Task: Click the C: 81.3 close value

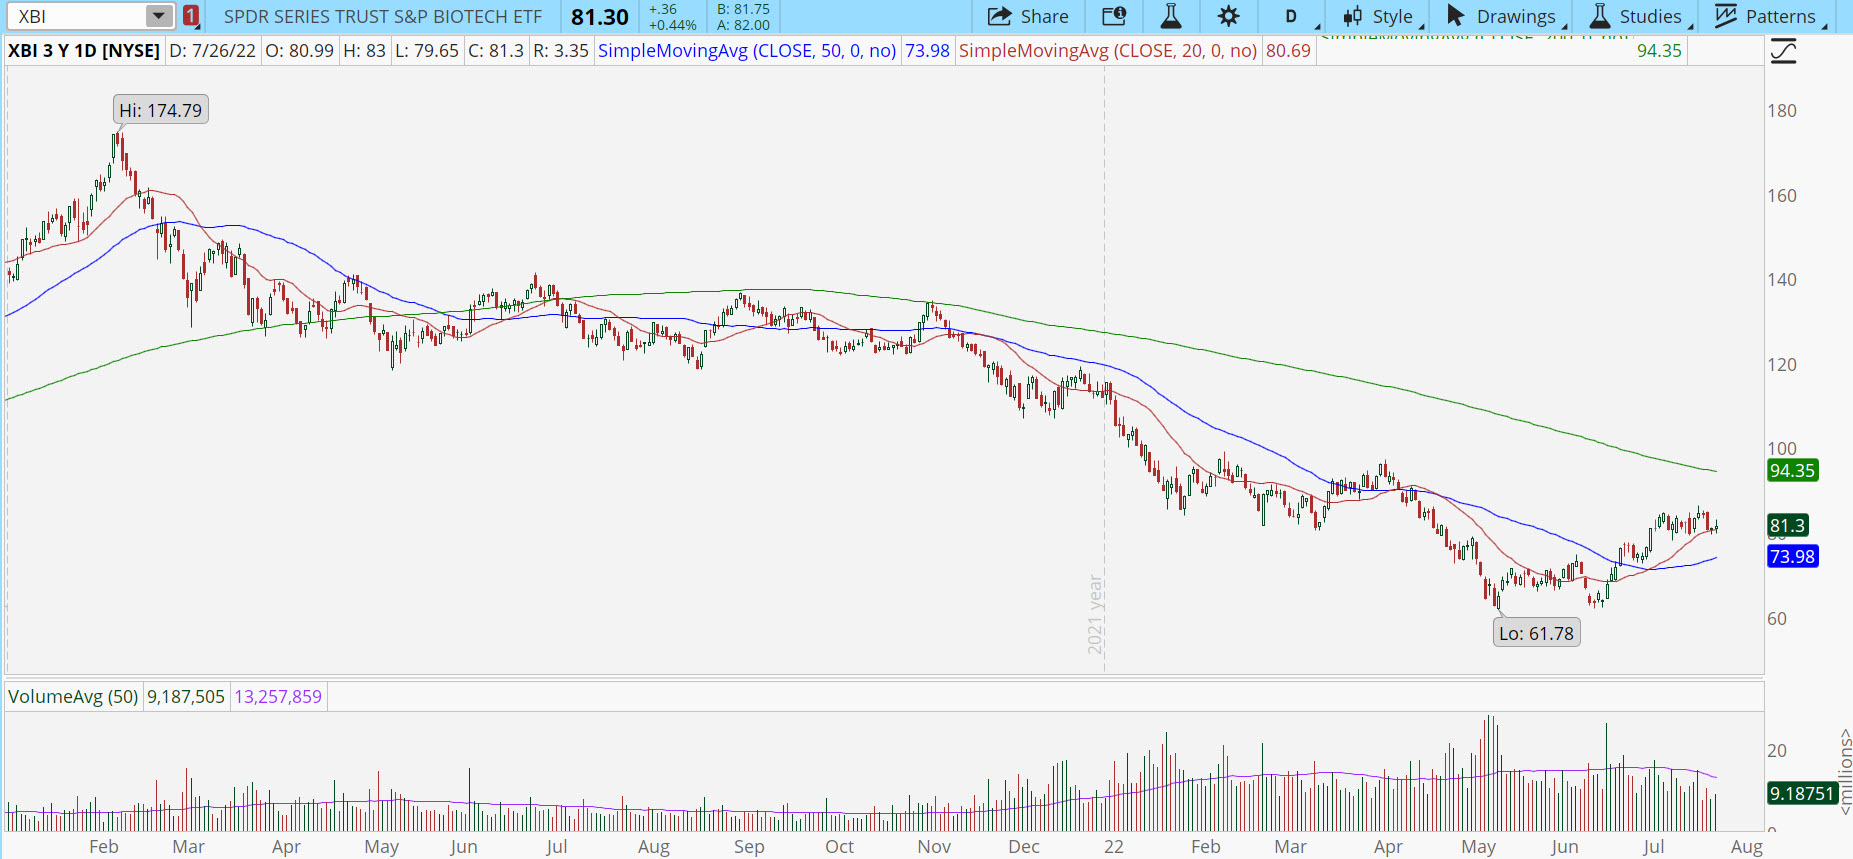Action: click(x=496, y=51)
